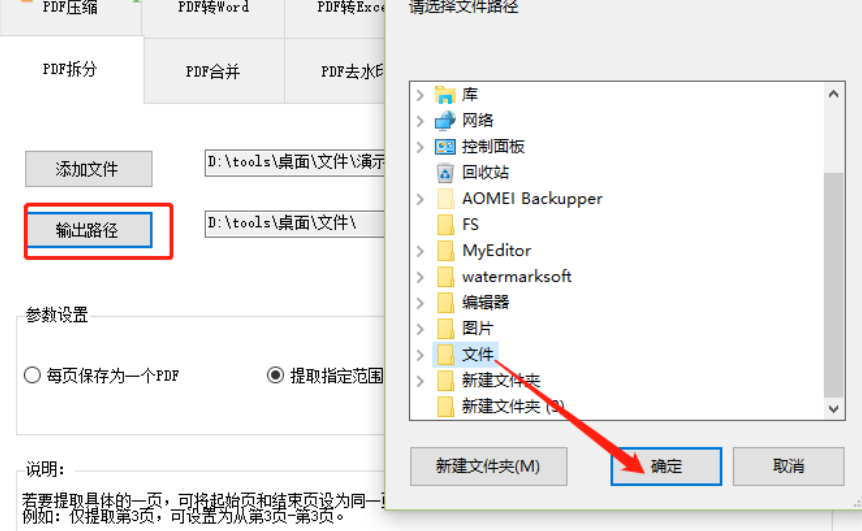Select the 控制面板 control panel icon
862x531 pixels.
(445, 147)
